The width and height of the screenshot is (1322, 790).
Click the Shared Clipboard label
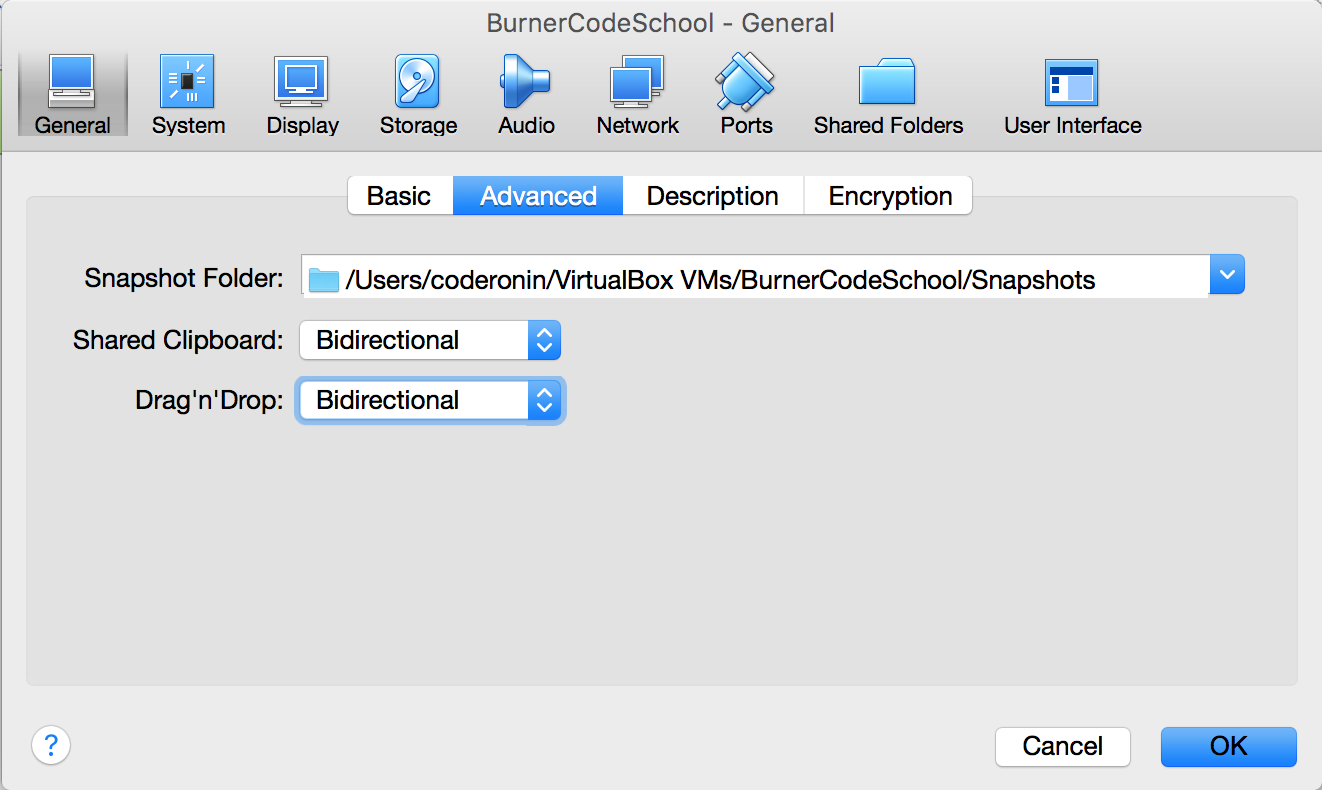[179, 340]
